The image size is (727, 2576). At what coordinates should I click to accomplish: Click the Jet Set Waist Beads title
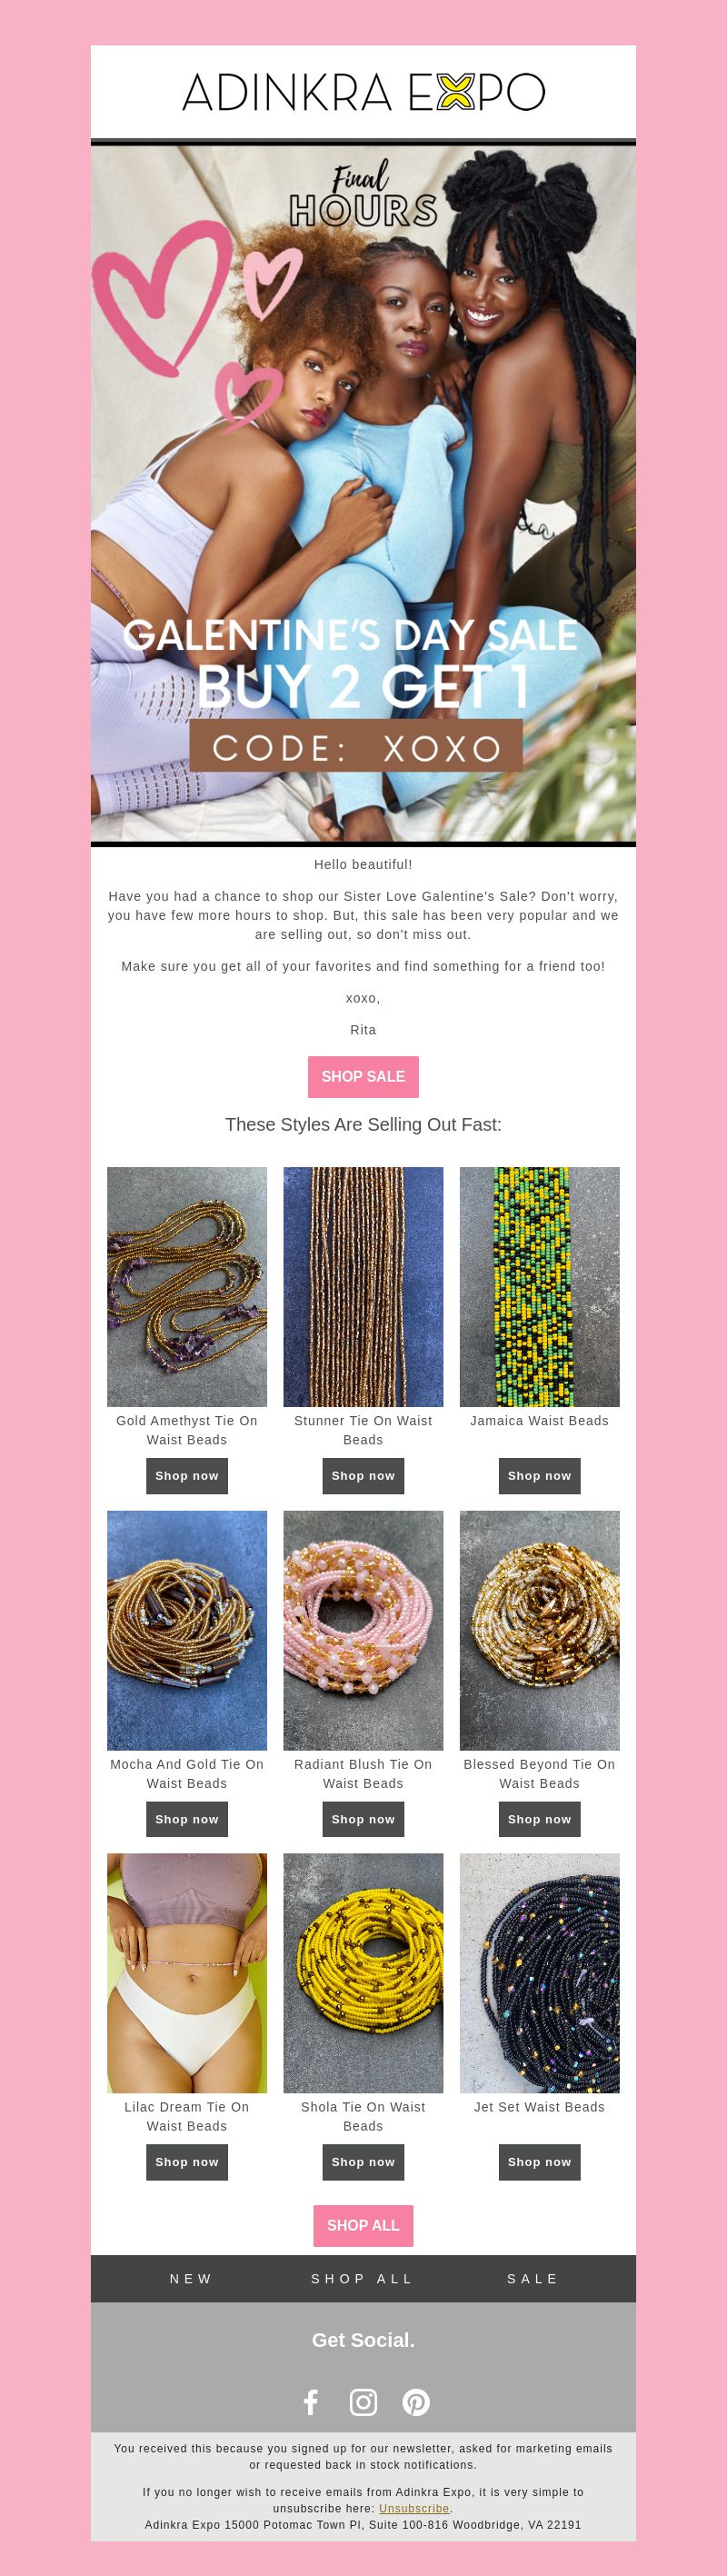click(539, 2107)
